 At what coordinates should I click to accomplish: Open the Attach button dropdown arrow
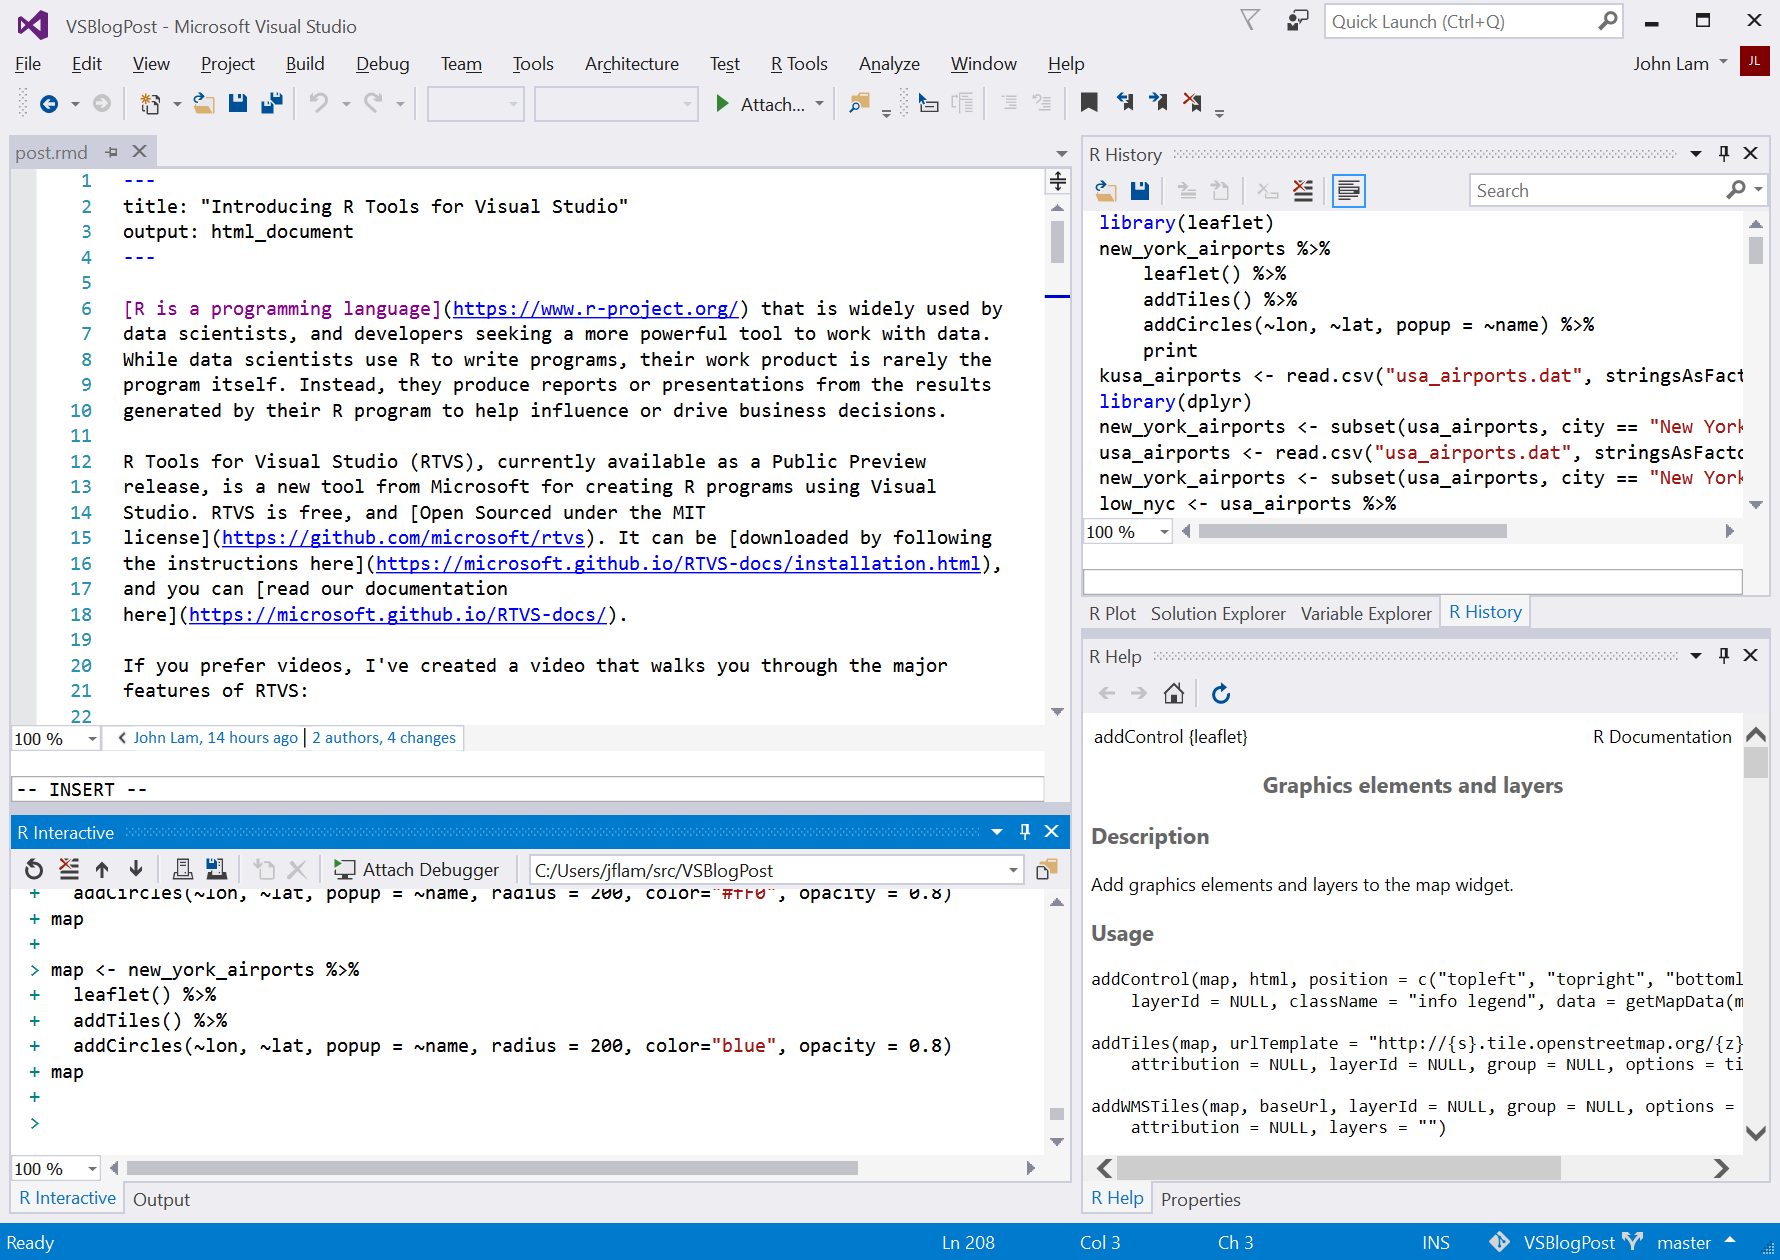[820, 103]
